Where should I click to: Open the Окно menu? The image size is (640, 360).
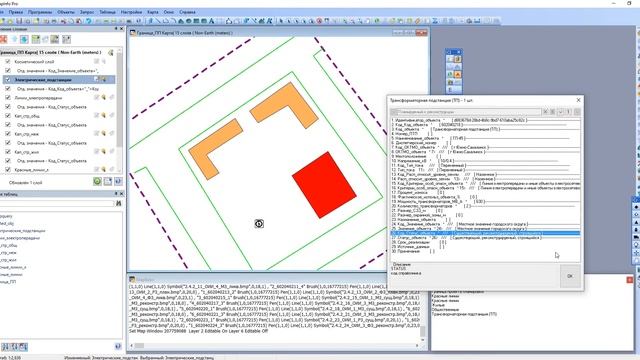coord(169,12)
